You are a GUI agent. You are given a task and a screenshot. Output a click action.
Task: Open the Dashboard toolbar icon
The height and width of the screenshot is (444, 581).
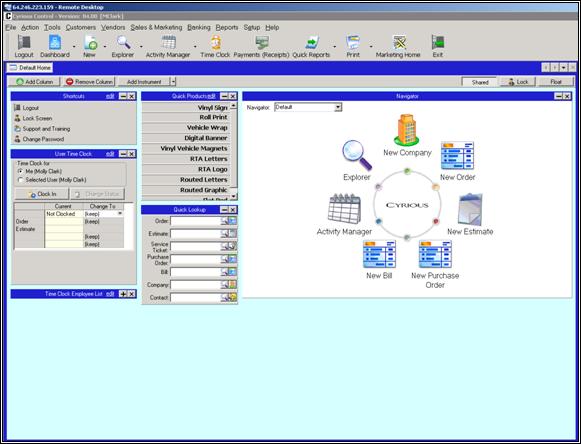click(x=55, y=43)
